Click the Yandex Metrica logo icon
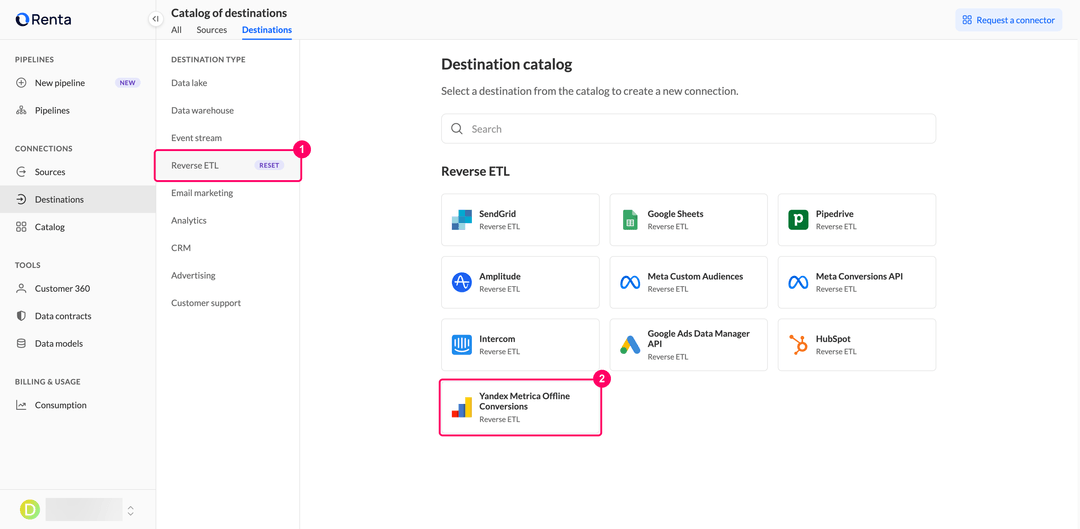The width and height of the screenshot is (1080, 529). 461,407
